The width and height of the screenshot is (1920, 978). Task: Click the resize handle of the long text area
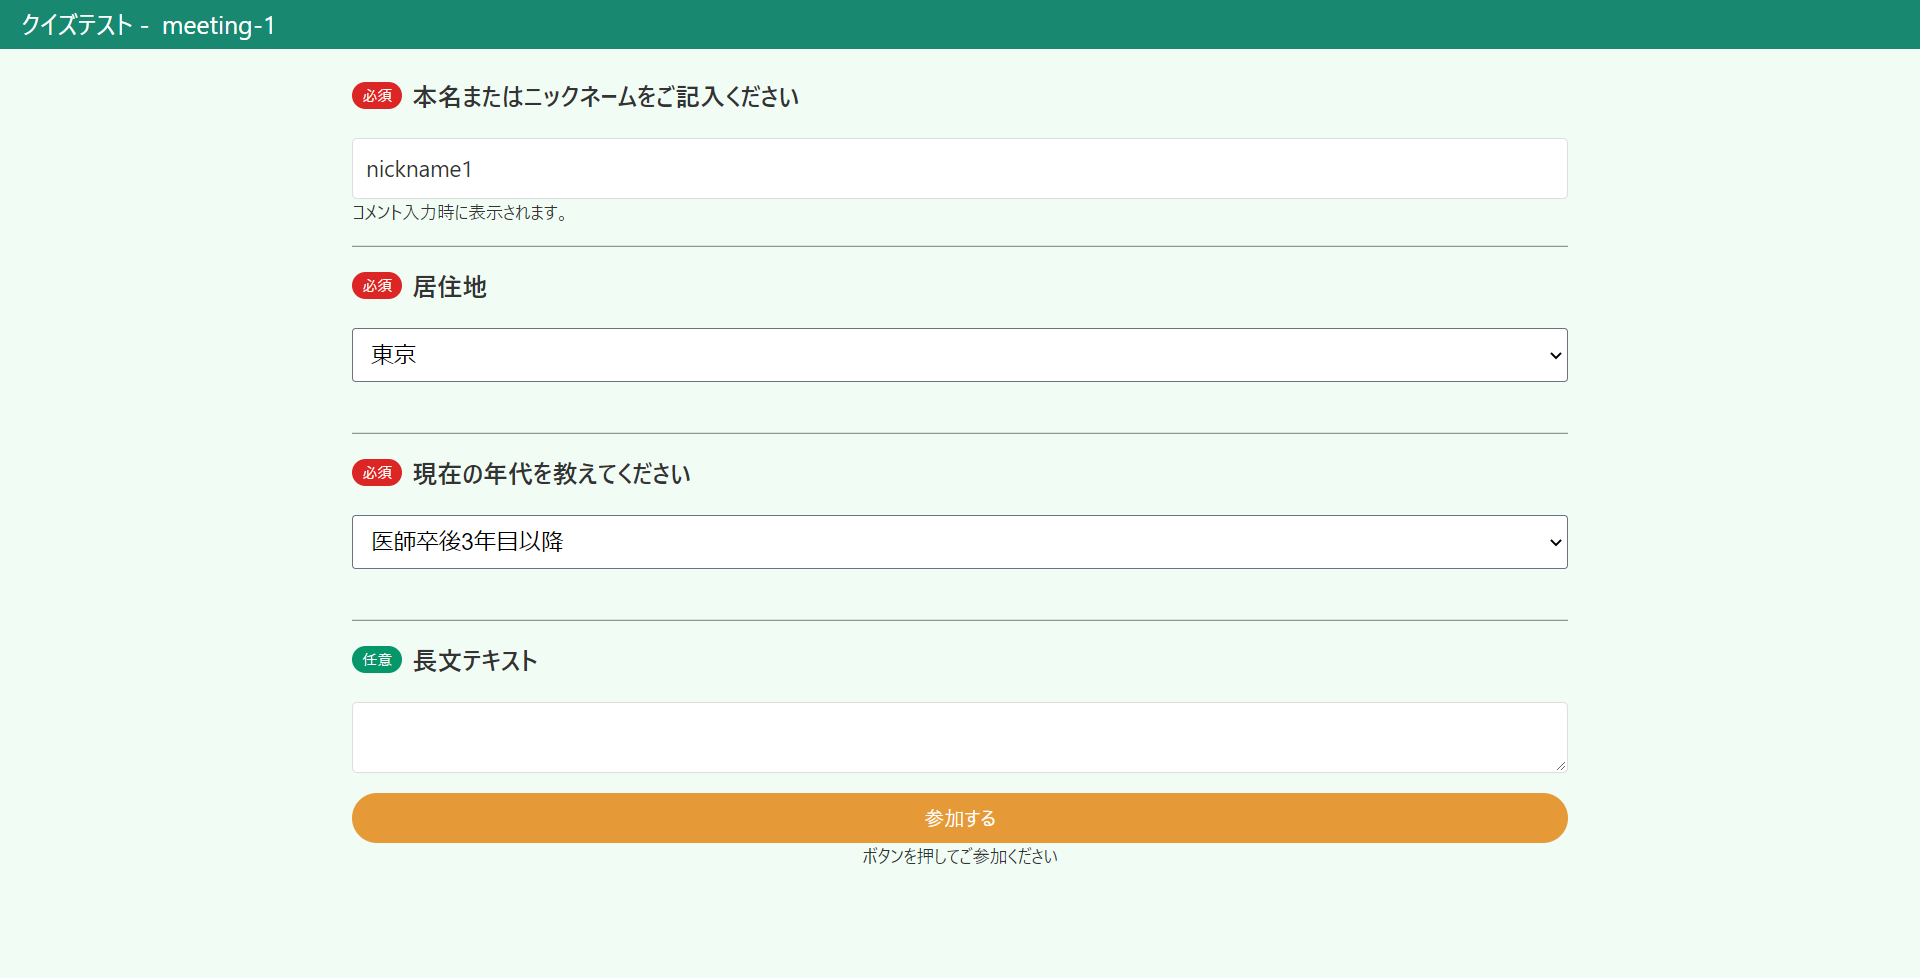pyautogui.click(x=1560, y=765)
